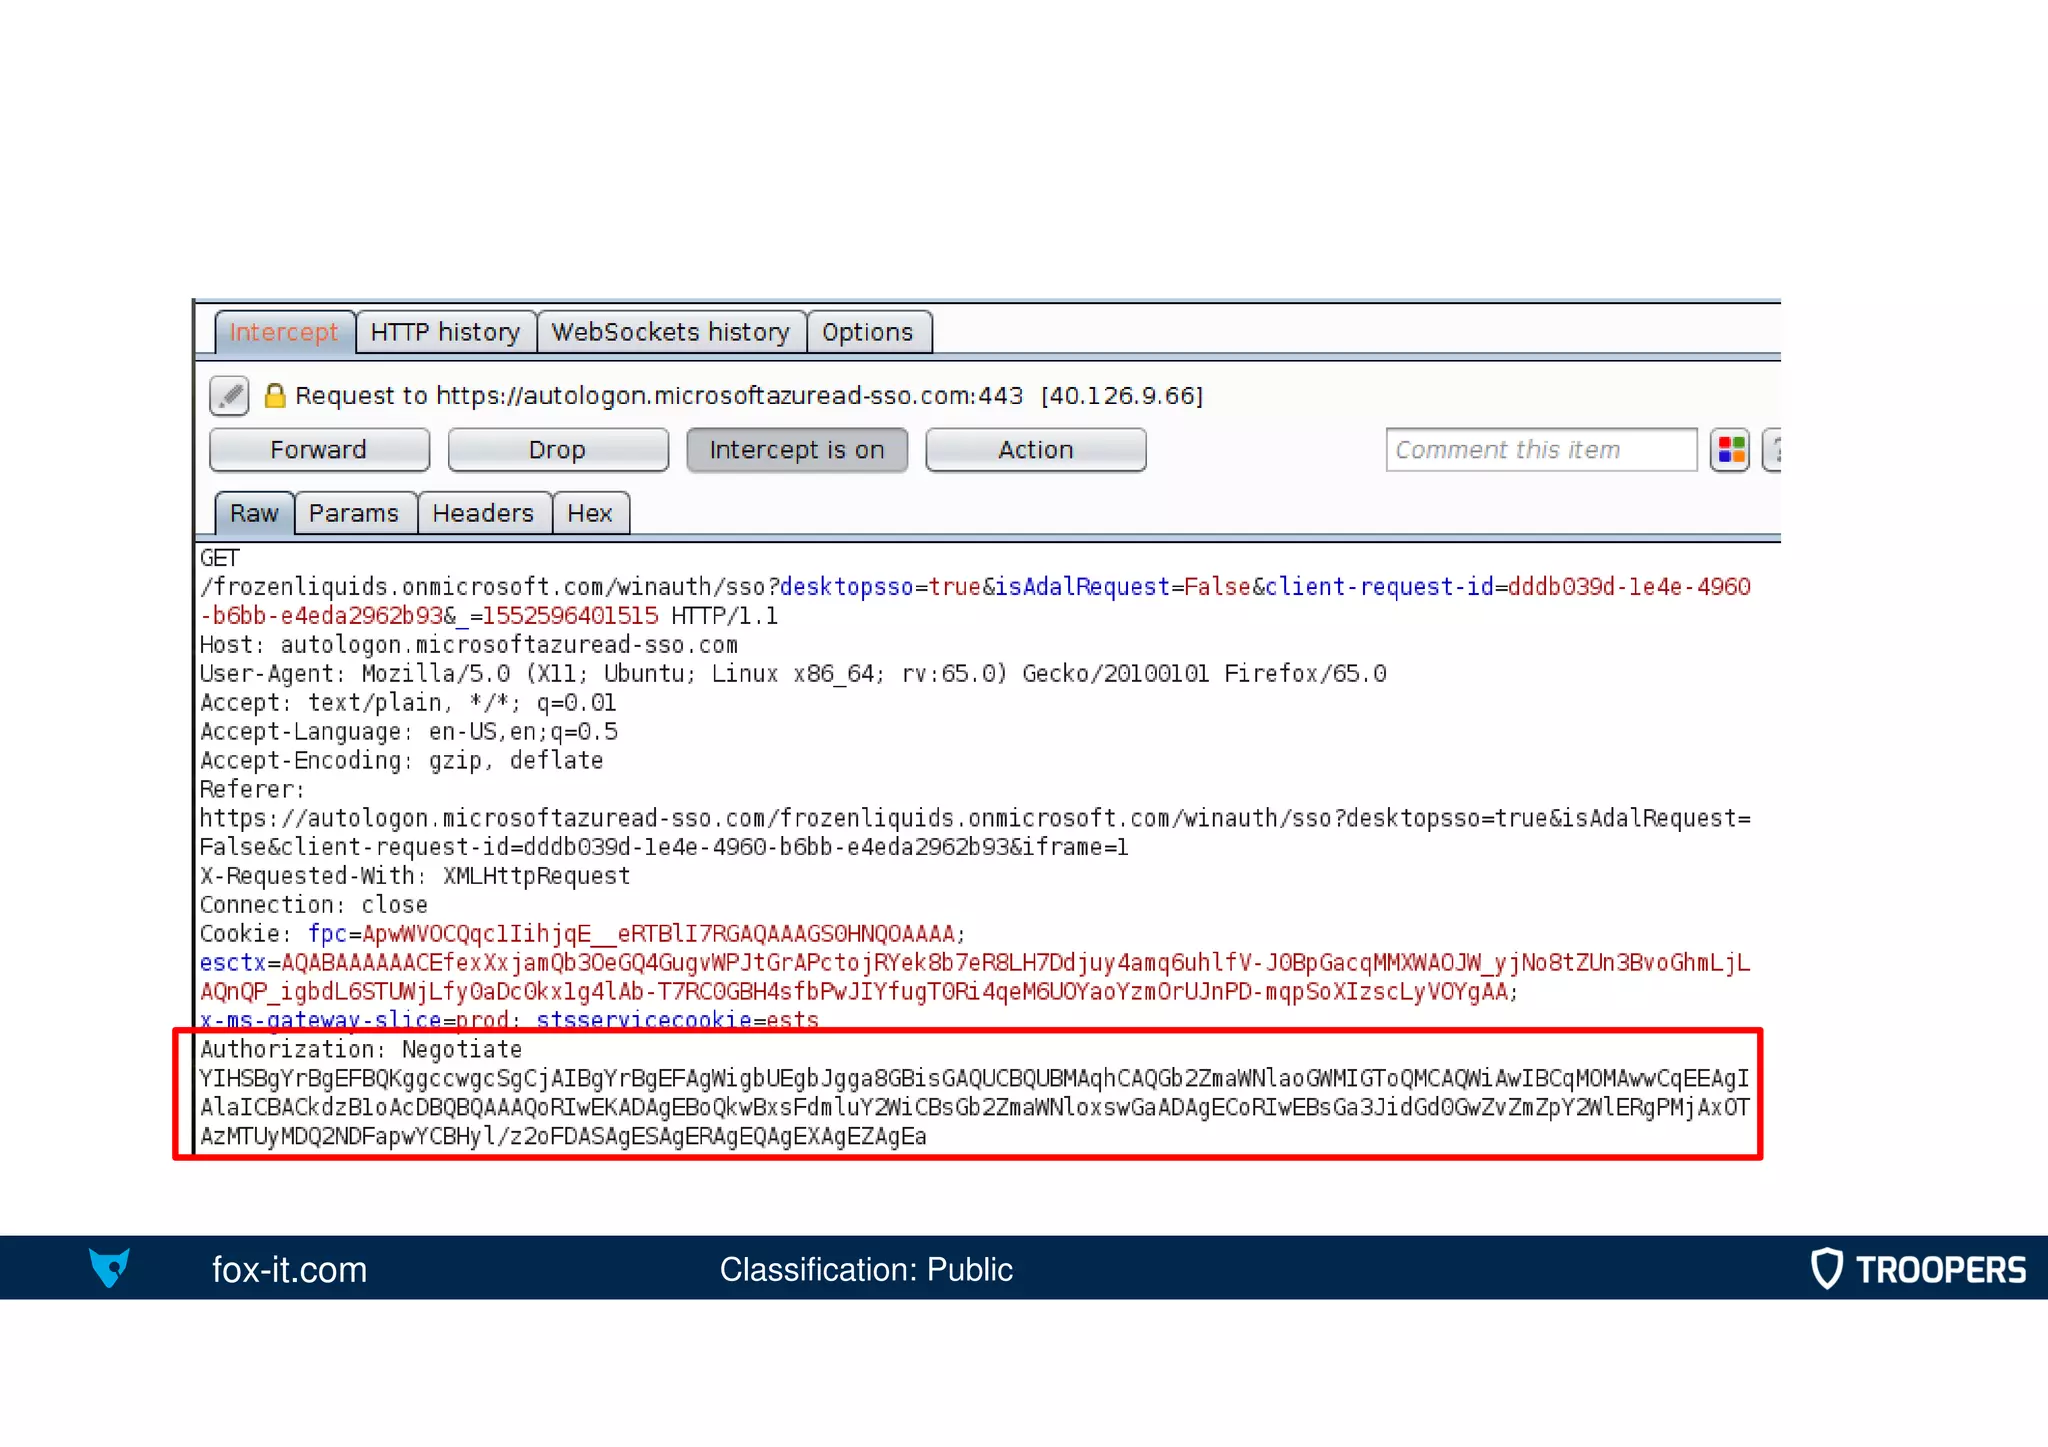Click the Troopers shield logo

click(1826, 1268)
